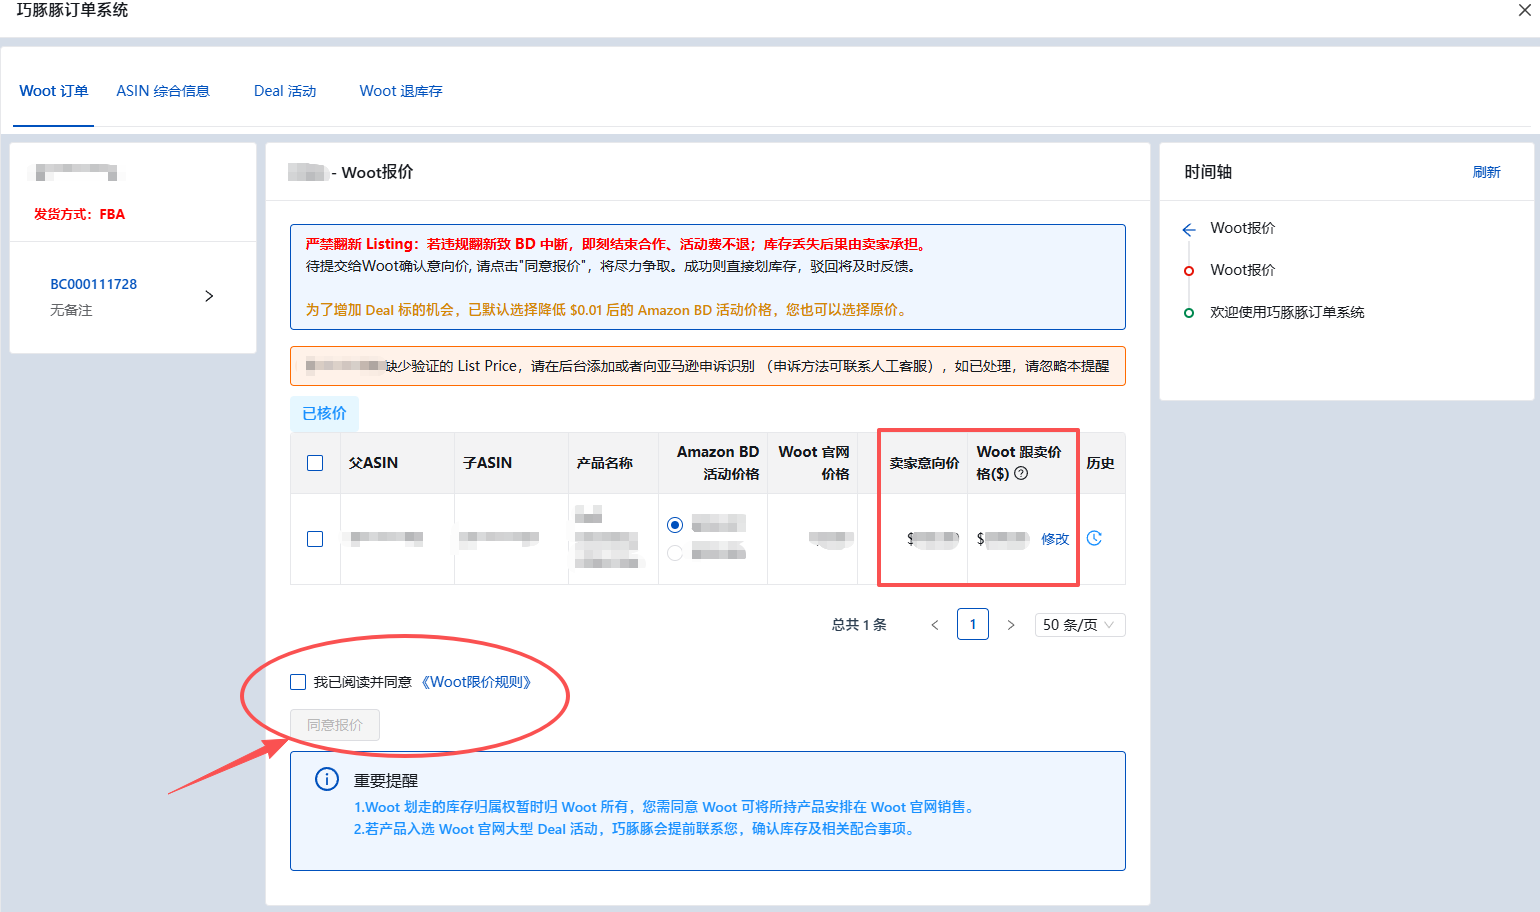Open Woot 退库存 tab
This screenshot has height=912, width=1540.
401,91
